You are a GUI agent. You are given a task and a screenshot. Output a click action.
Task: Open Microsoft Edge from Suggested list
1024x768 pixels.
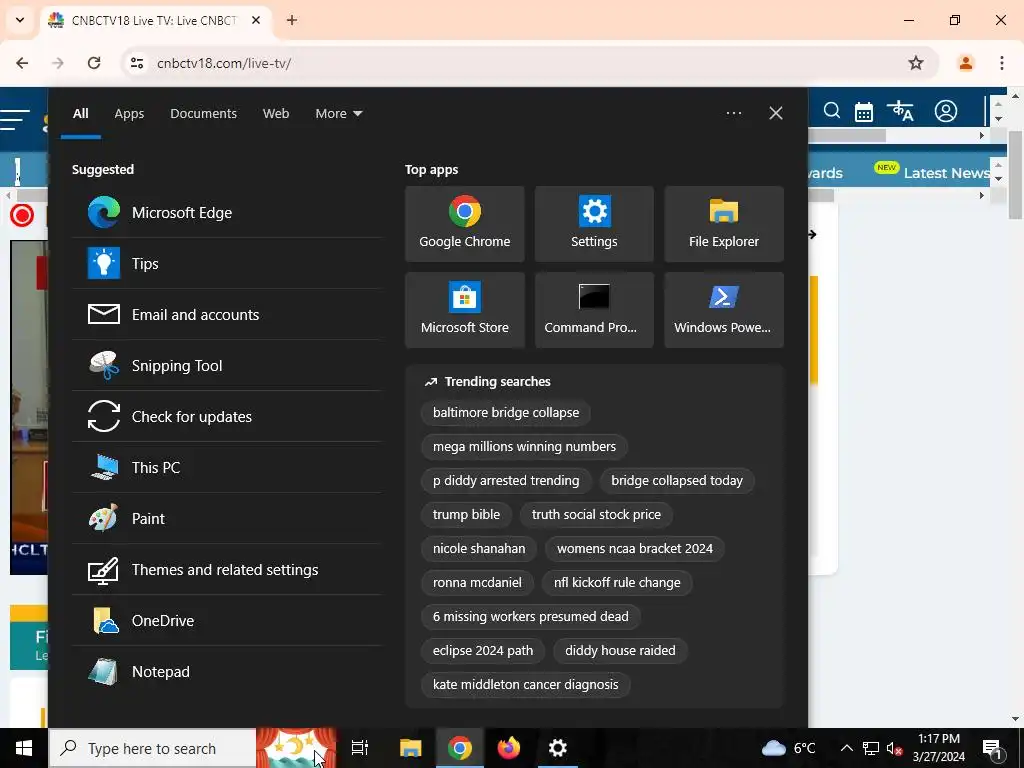click(227, 213)
